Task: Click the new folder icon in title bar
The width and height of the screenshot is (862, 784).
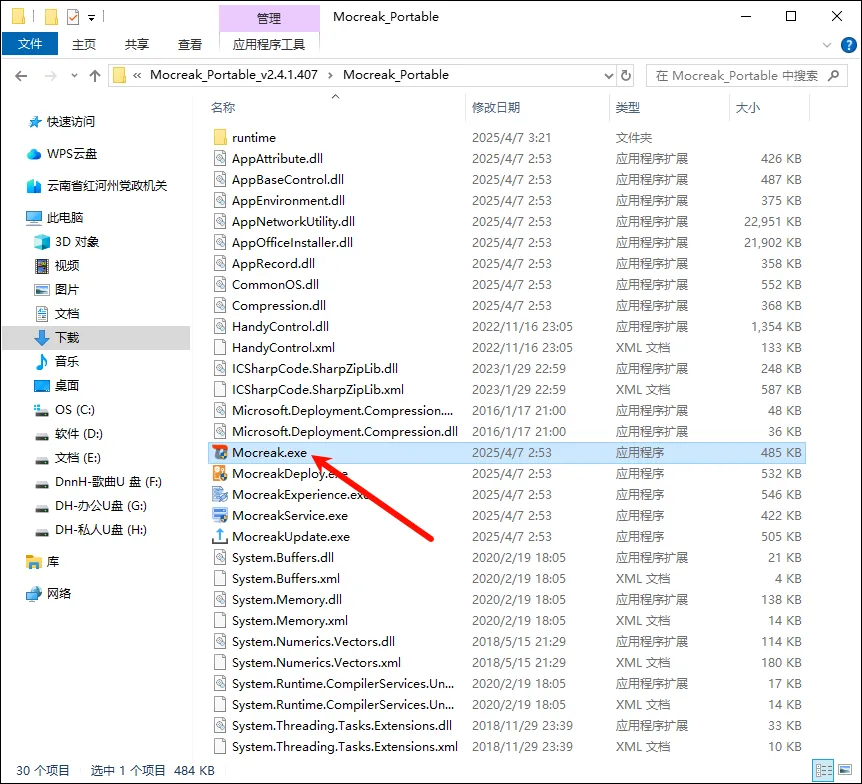Action: coord(51,17)
